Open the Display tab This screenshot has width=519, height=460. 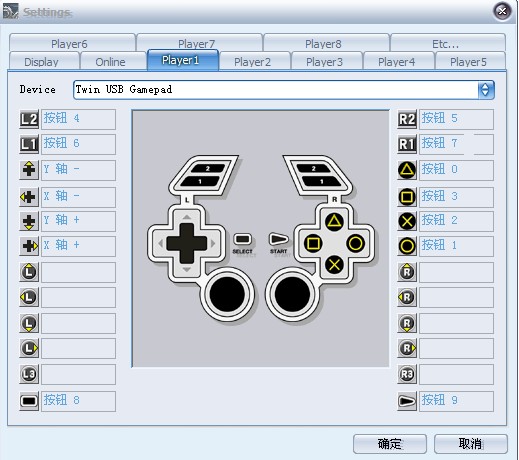[x=41, y=62]
